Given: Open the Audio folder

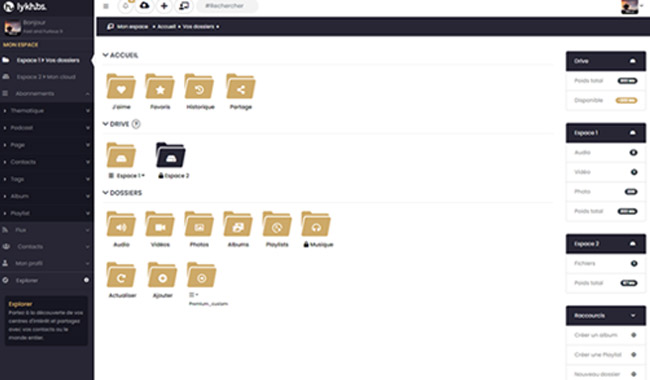Looking at the screenshot, I should tap(121, 224).
